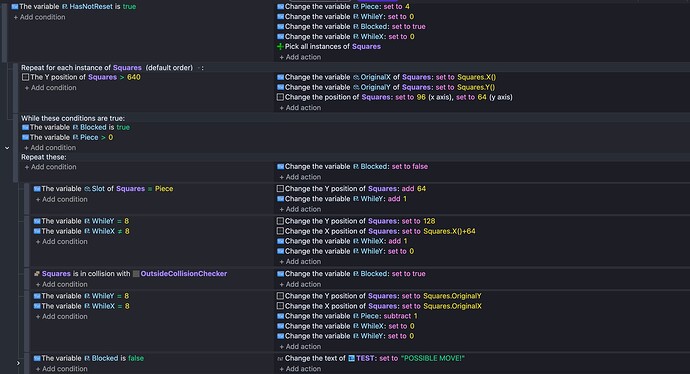Click variable icon of HasNotReset is true condition
This screenshot has width=690, height=374.
(15, 7)
